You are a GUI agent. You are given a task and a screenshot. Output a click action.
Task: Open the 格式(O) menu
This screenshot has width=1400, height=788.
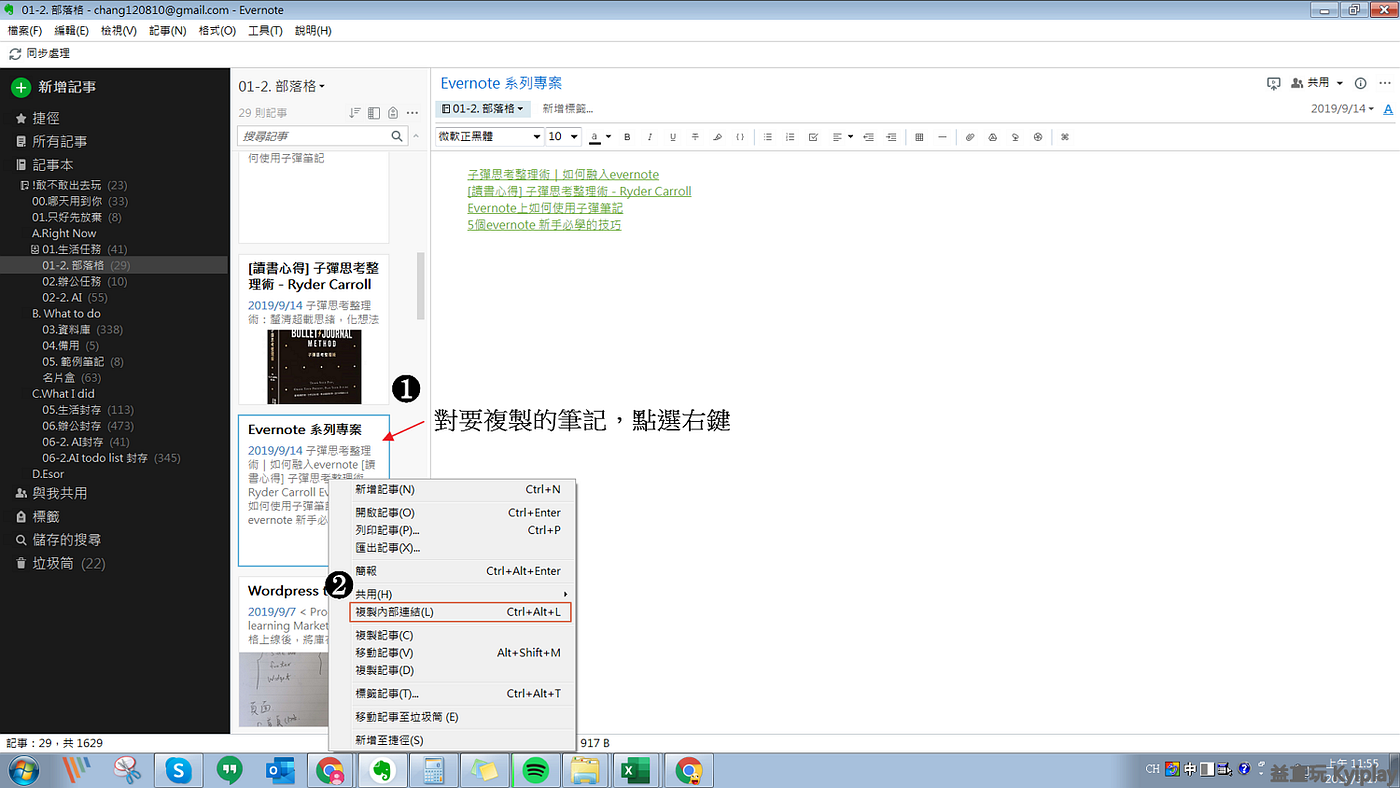(x=217, y=31)
